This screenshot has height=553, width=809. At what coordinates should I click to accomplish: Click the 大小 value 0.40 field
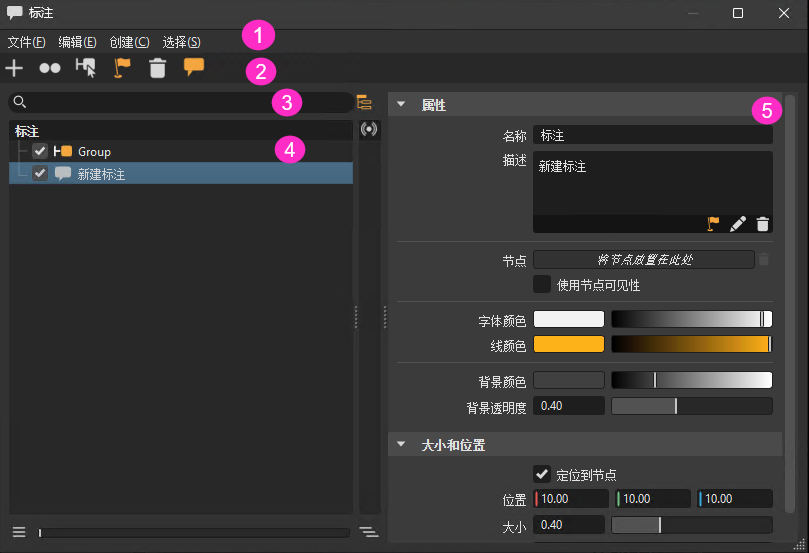569,525
